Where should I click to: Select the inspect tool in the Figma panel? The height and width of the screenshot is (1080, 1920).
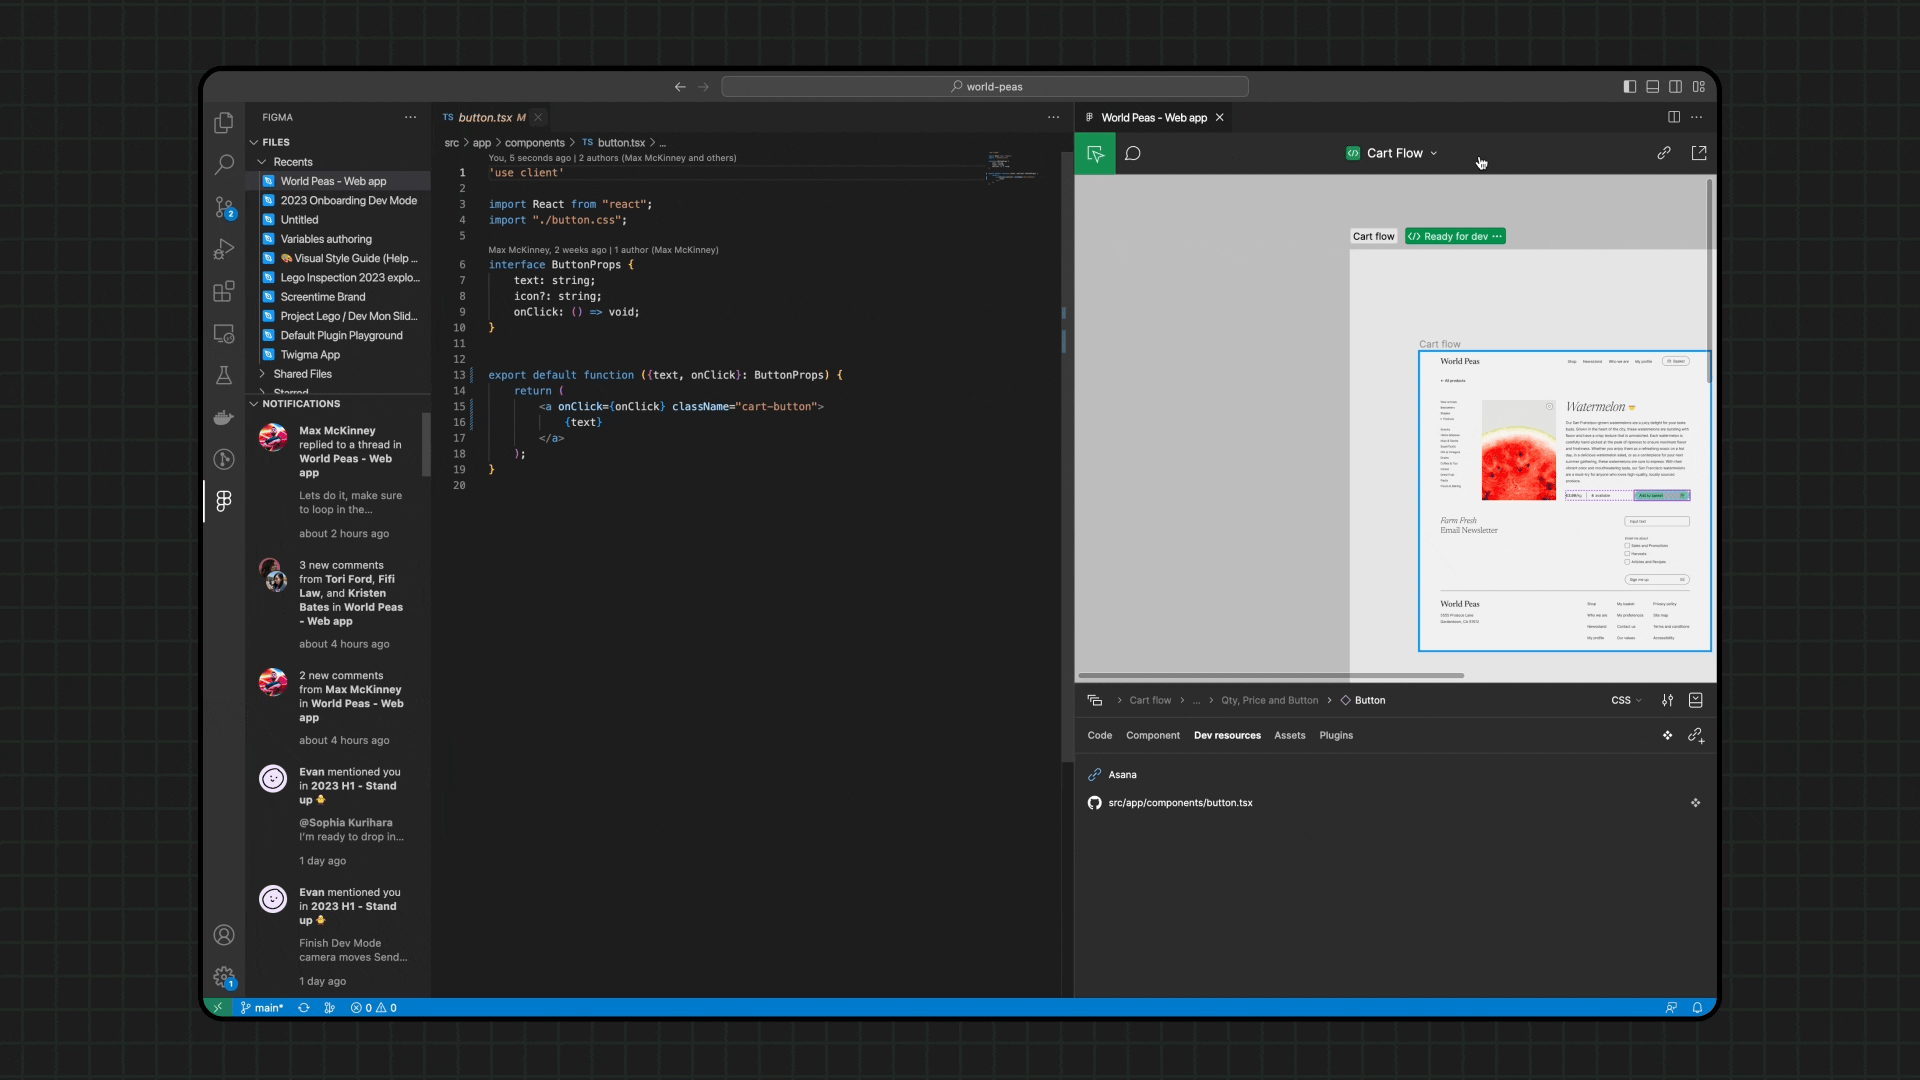1095,153
